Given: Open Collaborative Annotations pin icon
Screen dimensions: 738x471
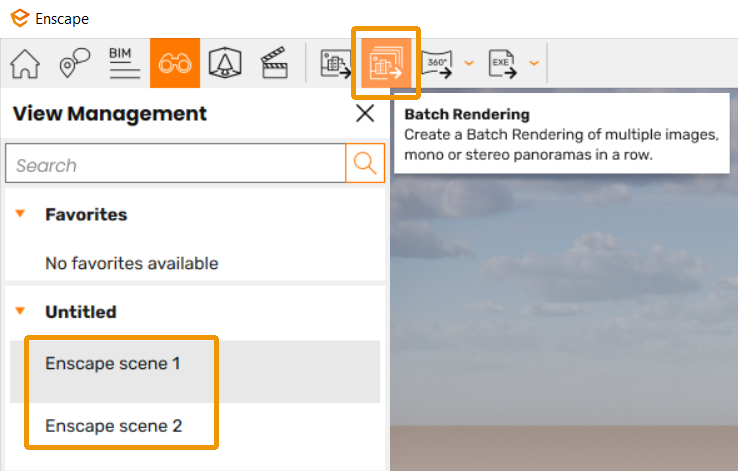Looking at the screenshot, I should [75, 64].
